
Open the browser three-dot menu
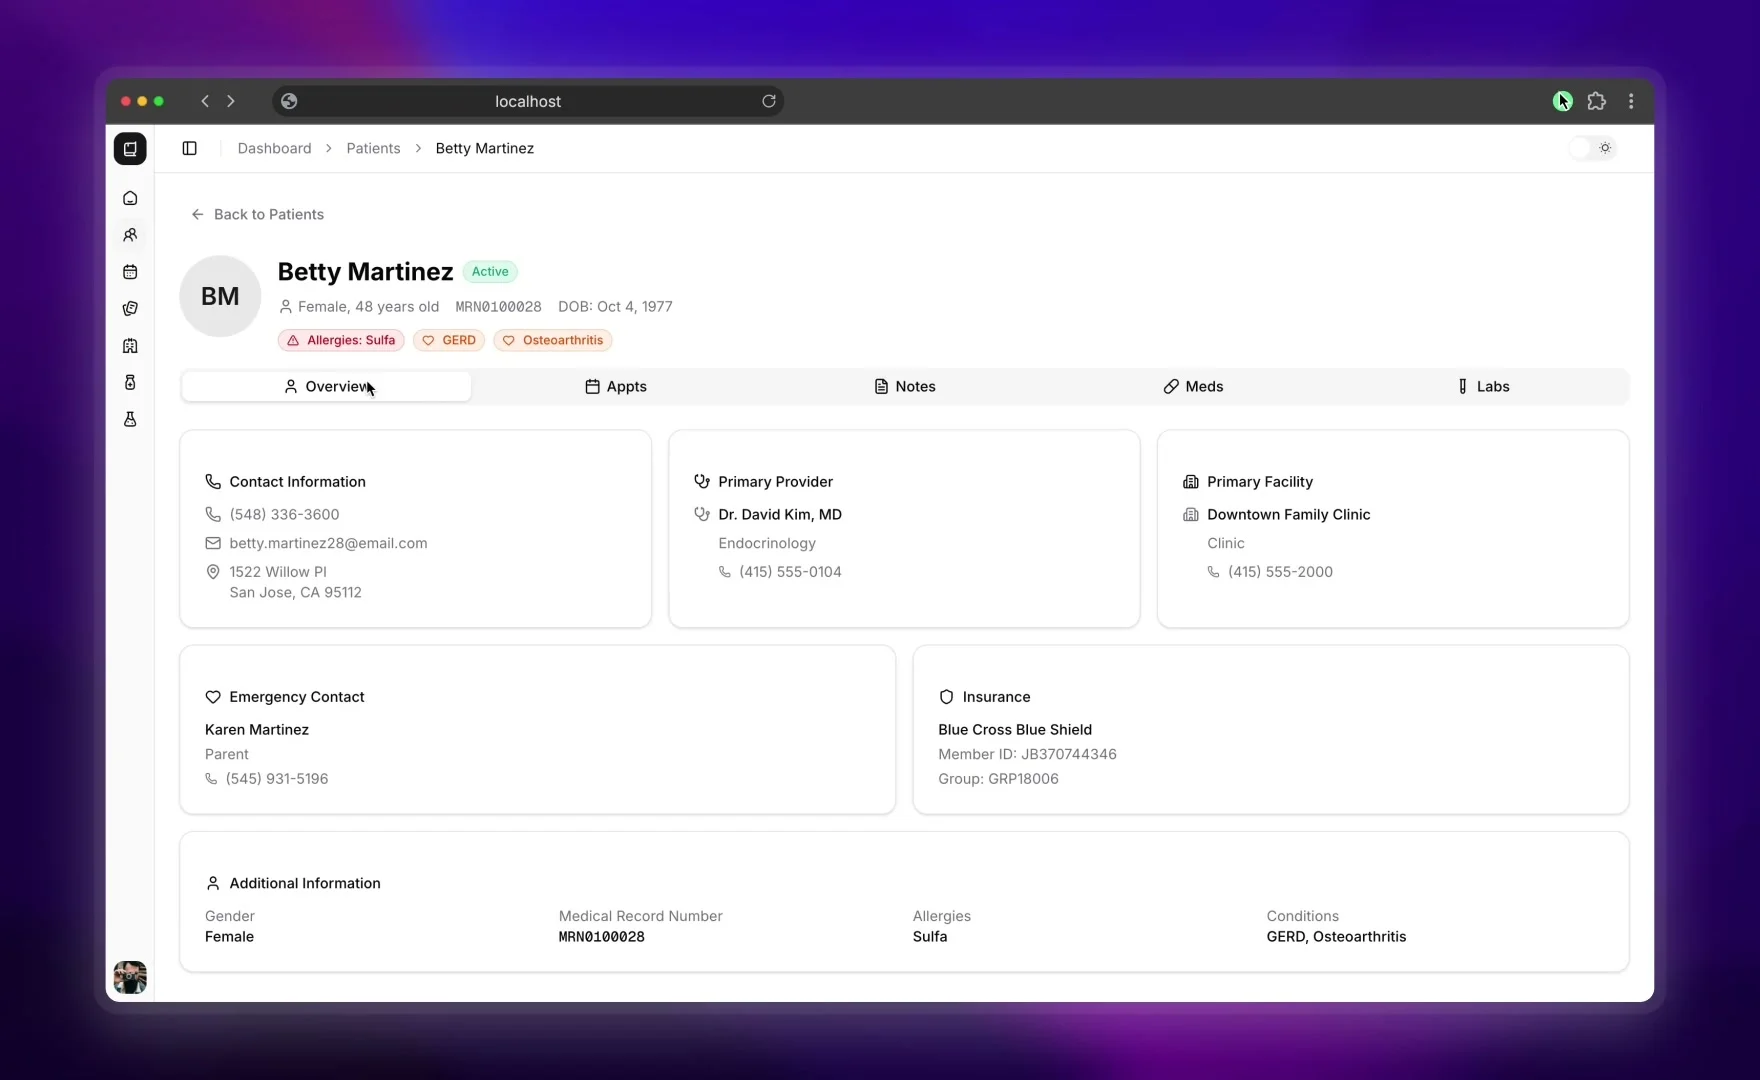click(1631, 101)
